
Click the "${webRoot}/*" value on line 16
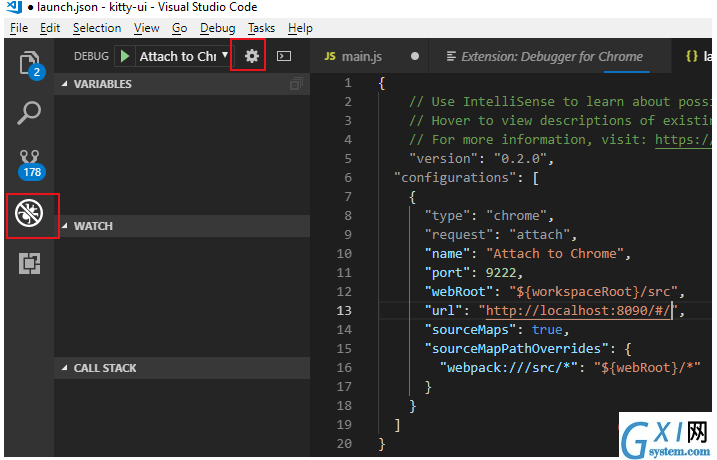pos(647,368)
